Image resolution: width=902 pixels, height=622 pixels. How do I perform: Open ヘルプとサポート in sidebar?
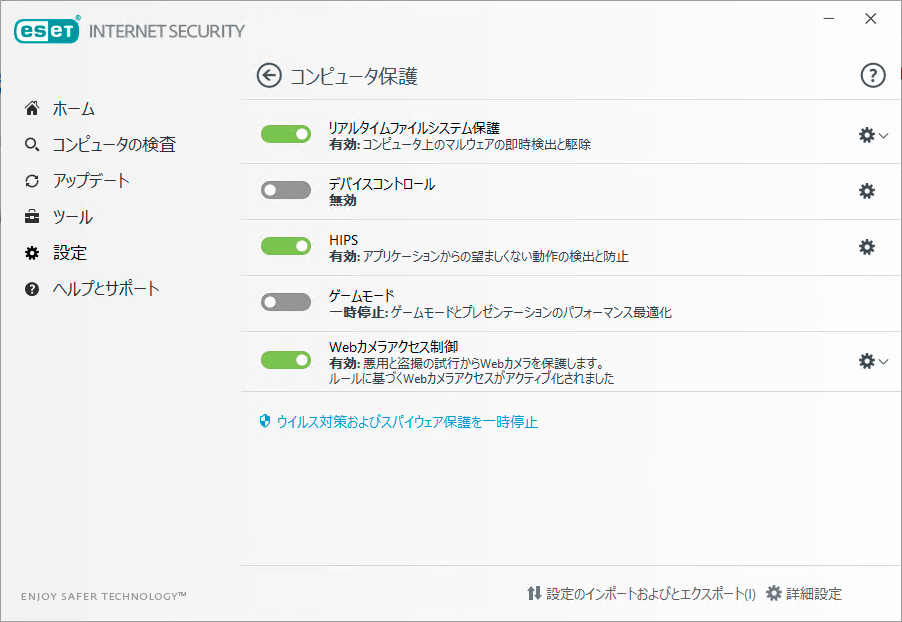click(106, 289)
